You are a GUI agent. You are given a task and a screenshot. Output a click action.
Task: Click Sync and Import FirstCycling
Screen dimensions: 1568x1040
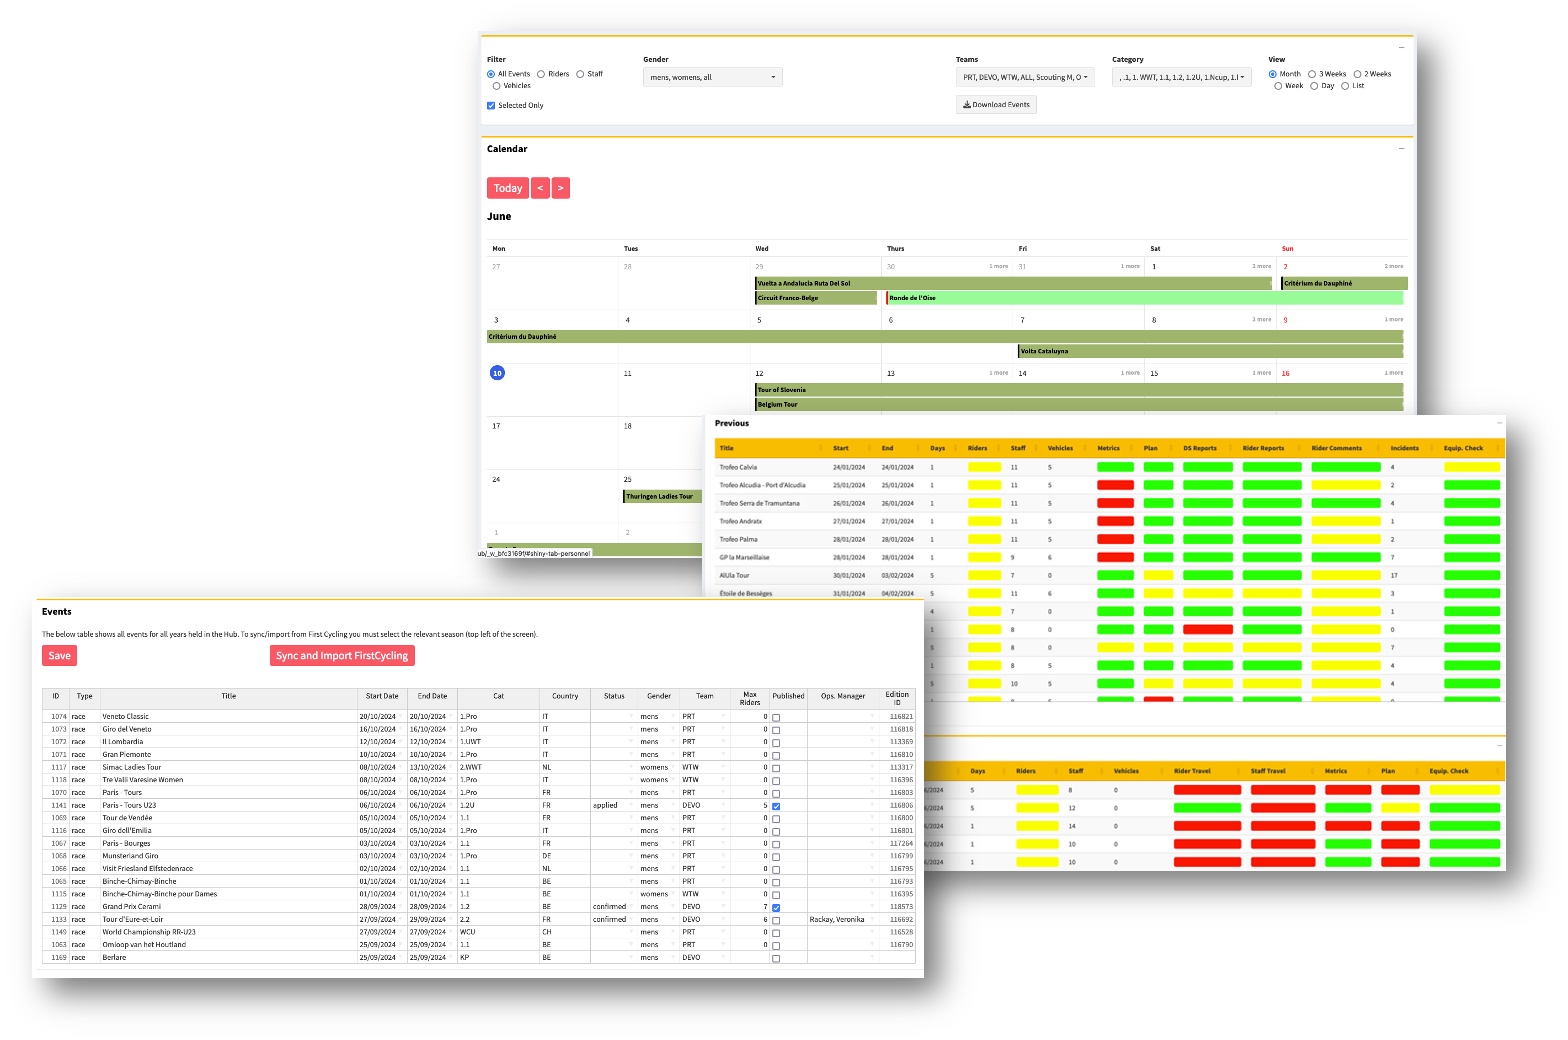coord(342,656)
